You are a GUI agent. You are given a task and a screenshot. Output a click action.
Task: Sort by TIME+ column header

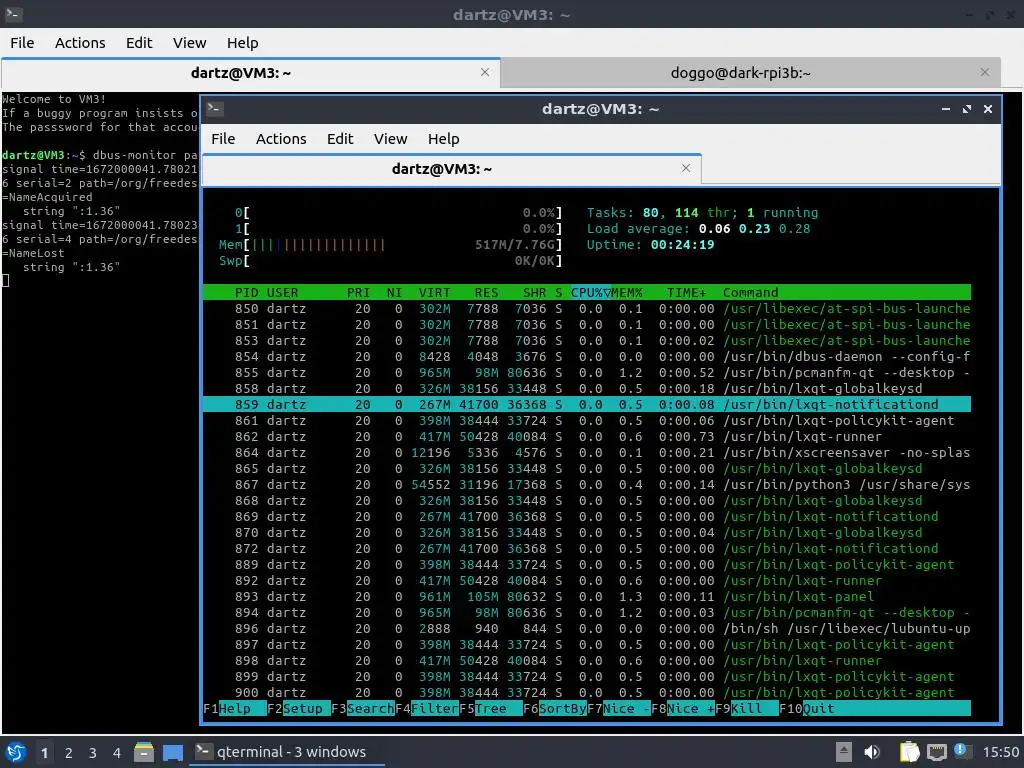[686, 293]
